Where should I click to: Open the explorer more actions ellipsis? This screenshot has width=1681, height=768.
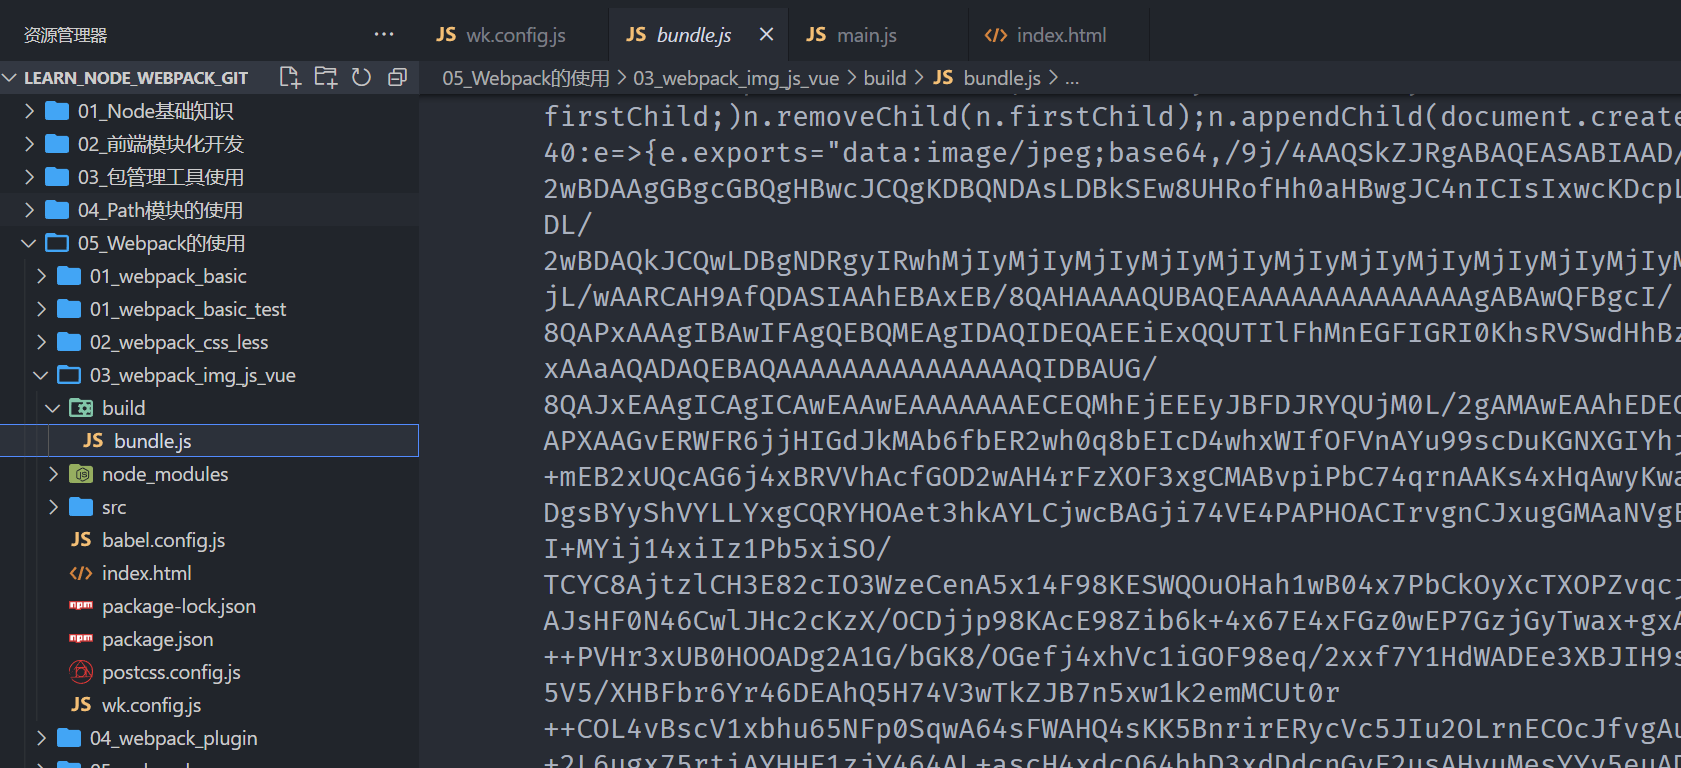pos(384,35)
